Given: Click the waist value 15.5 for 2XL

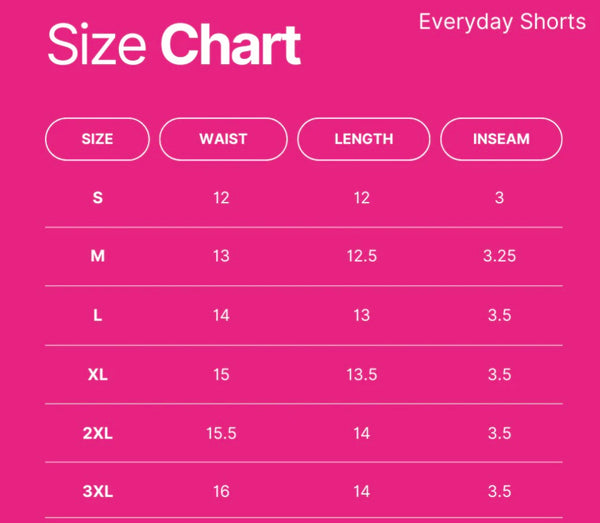Looking at the screenshot, I should [x=221, y=433].
